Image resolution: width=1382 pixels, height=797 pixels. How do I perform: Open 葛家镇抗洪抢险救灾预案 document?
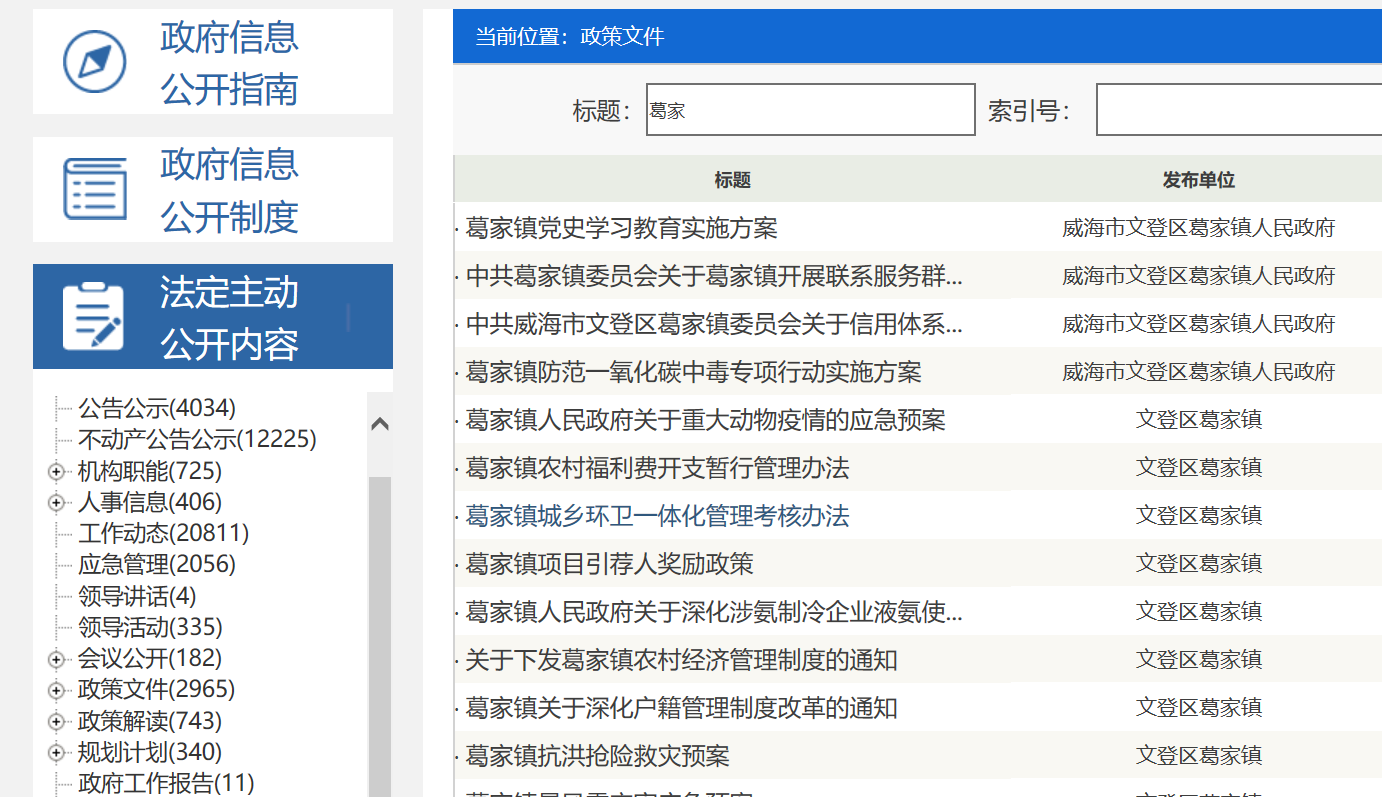[597, 756]
